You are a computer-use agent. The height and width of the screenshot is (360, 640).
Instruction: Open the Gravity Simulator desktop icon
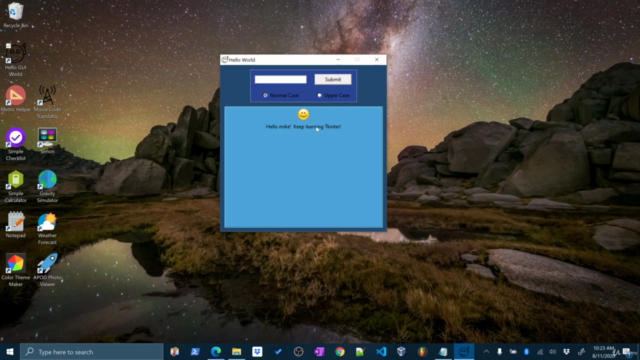[x=47, y=186]
